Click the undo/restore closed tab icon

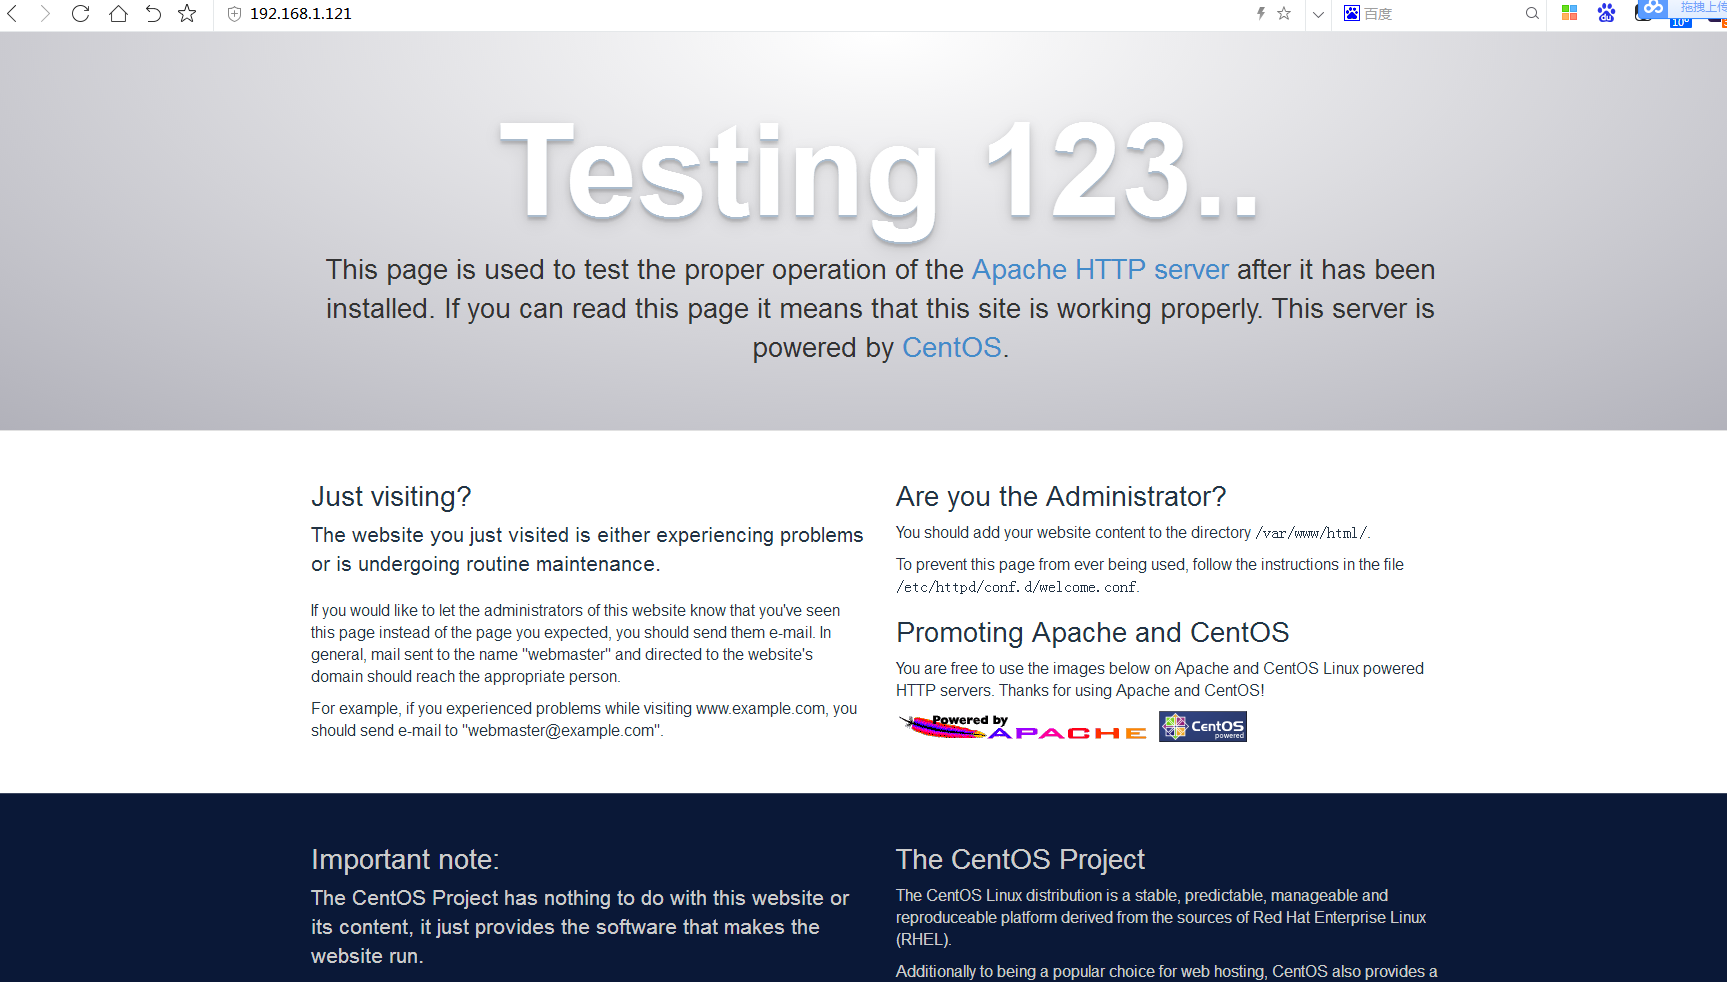point(153,14)
